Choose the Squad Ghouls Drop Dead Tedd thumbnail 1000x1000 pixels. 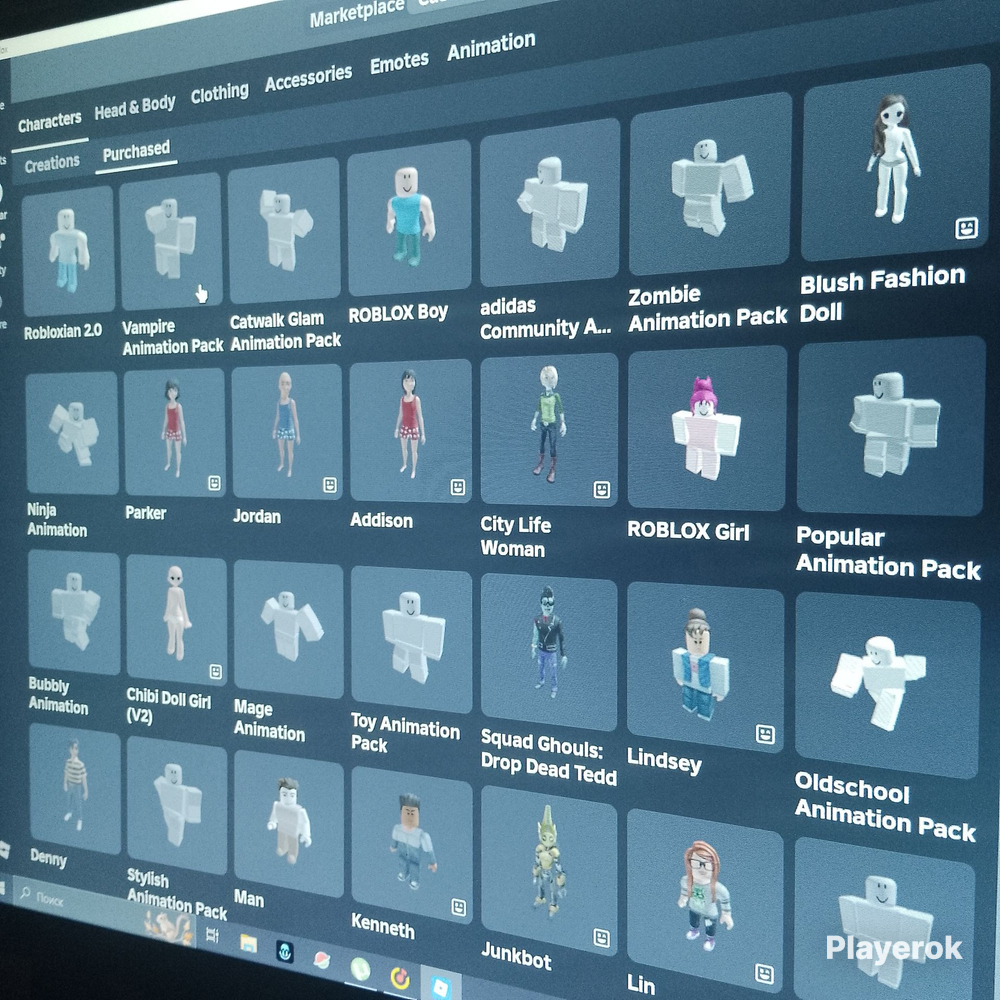tap(549, 652)
